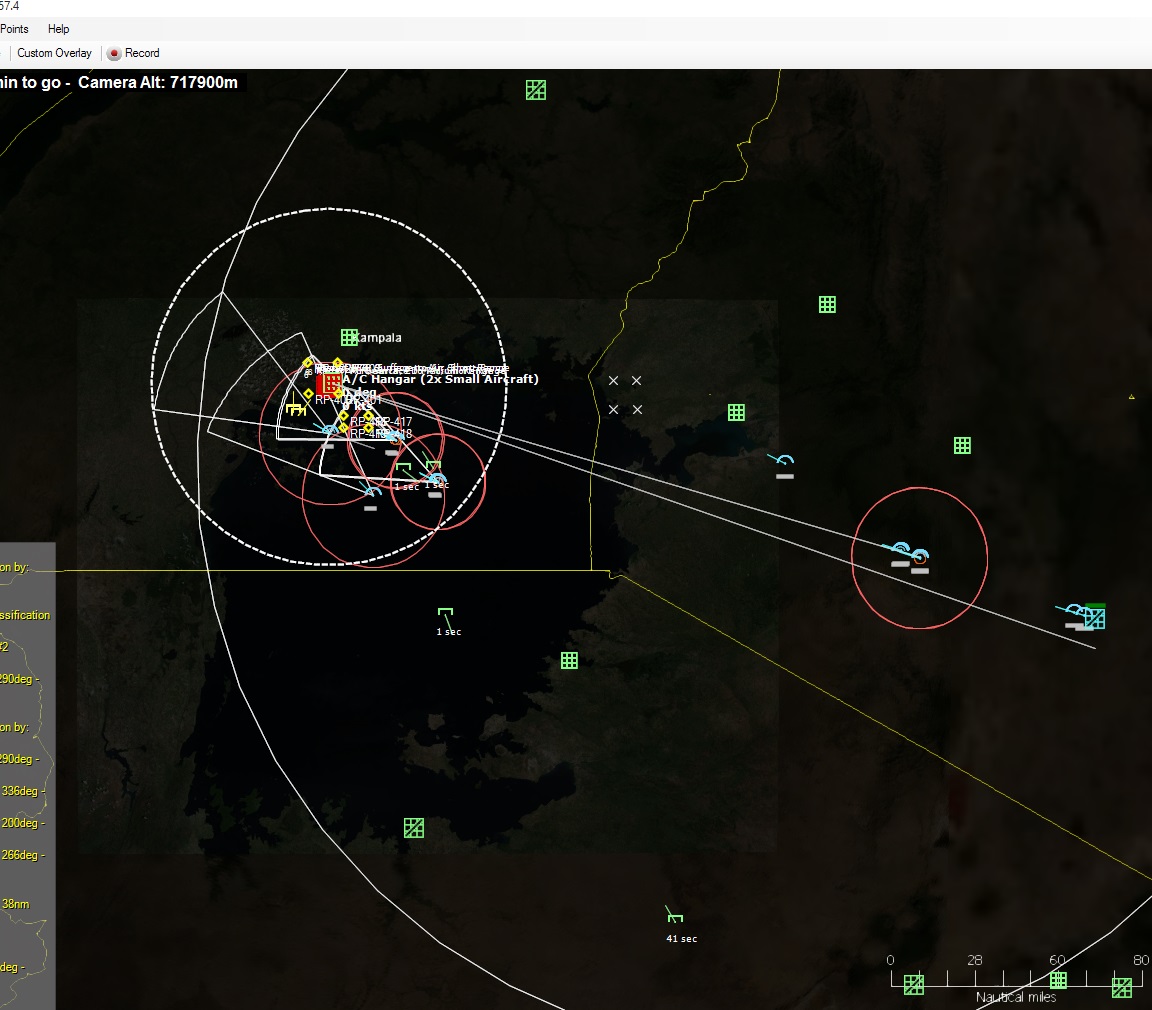
Task: Click the Kampala map label
Action: (x=376, y=338)
